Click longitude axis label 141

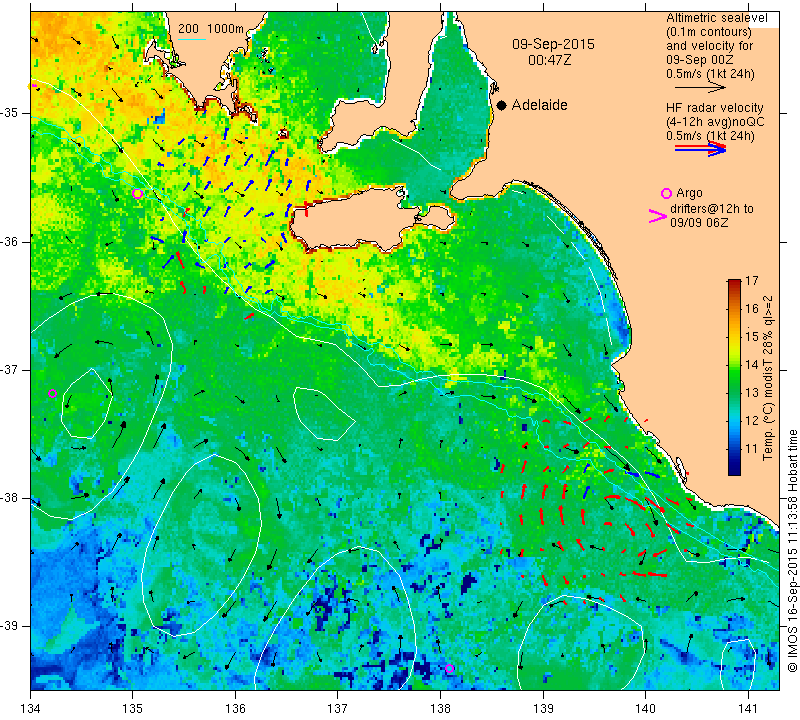pyautogui.click(x=748, y=708)
